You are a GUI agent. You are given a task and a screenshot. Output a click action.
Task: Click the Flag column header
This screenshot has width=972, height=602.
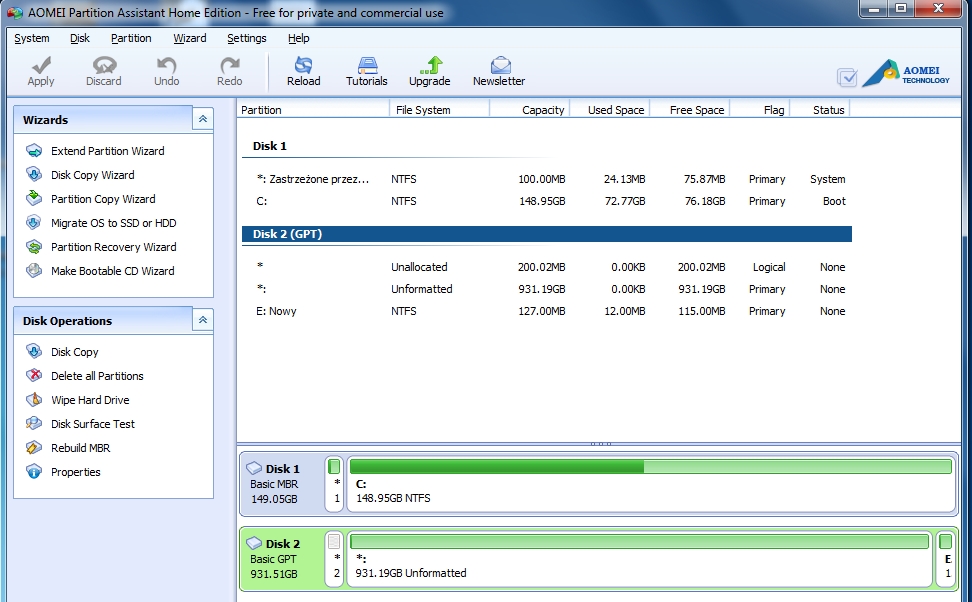[760, 110]
